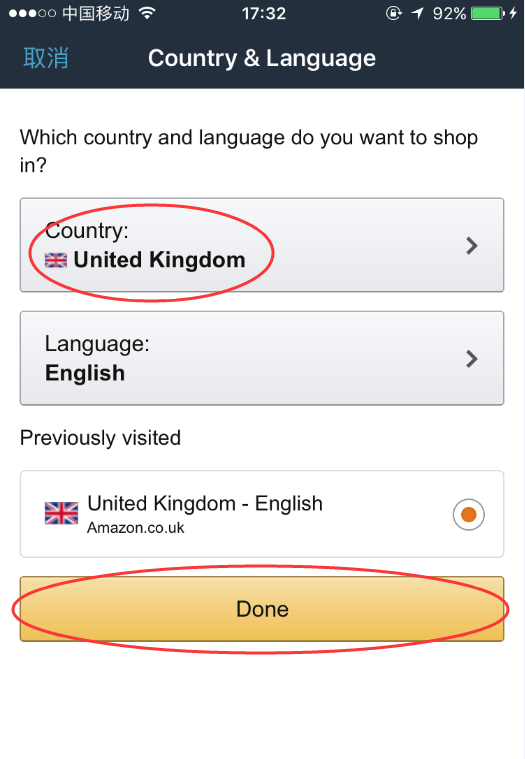Tap the 中国移动 carrier label
Image resolution: width=525 pixels, height=759 pixels.
point(96,14)
